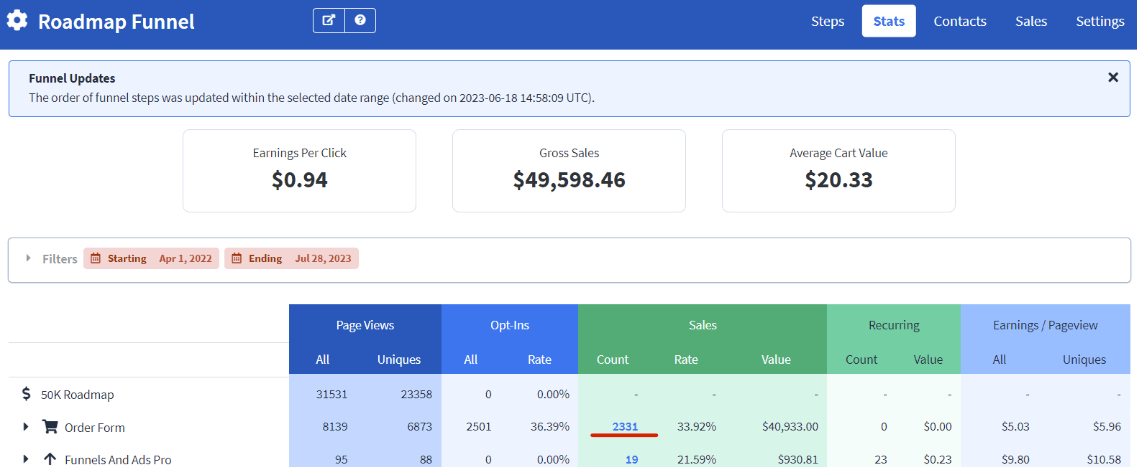Viewport: 1137px width, 467px height.
Task: Click the 19 sales count link
Action: click(632, 459)
